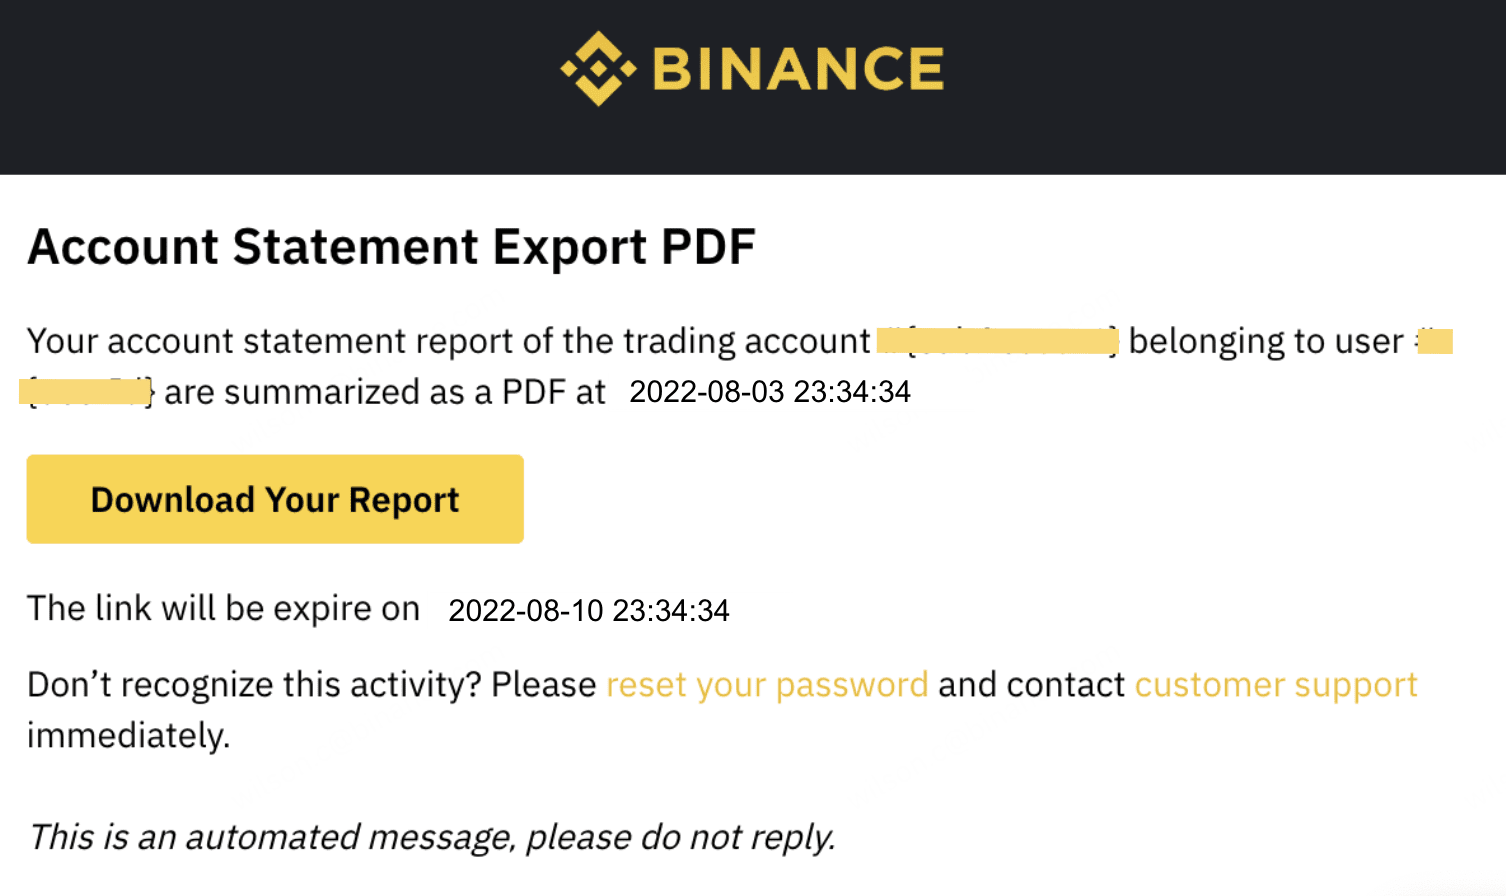Click the BINANCE wordmark in the header
Screen dimensions: 1506x896
click(798, 69)
